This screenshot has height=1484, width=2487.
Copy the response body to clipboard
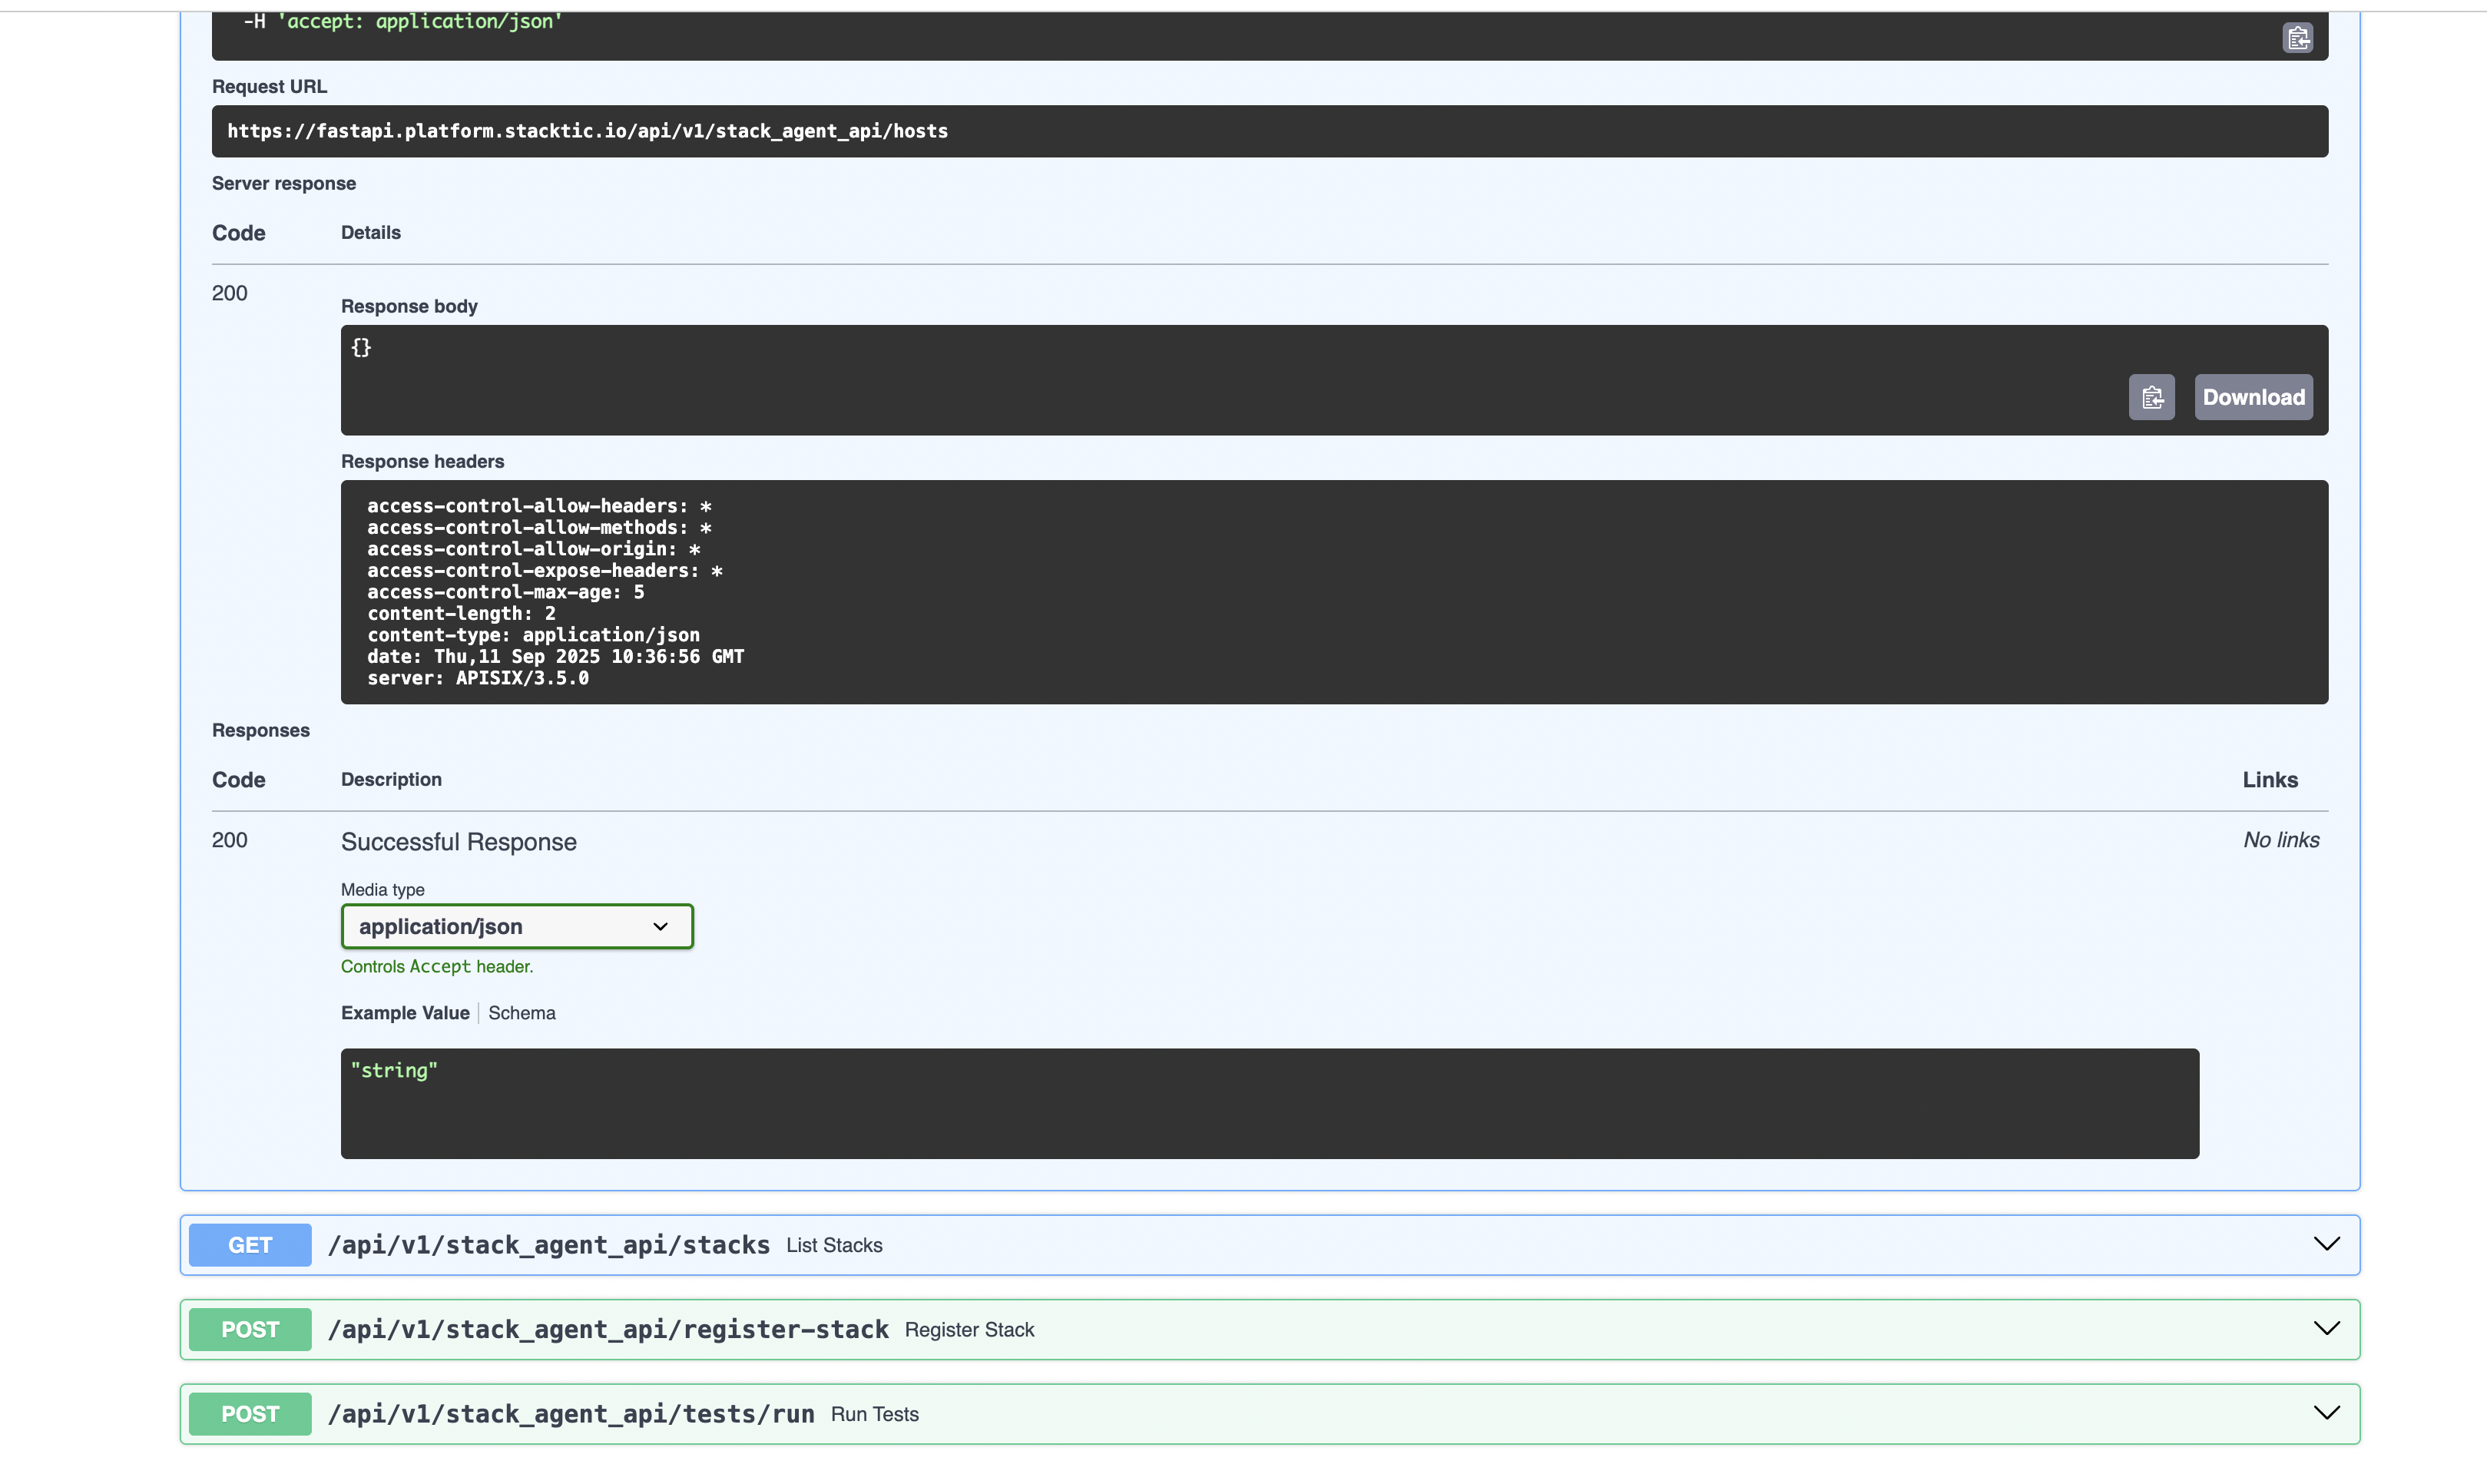point(2151,397)
